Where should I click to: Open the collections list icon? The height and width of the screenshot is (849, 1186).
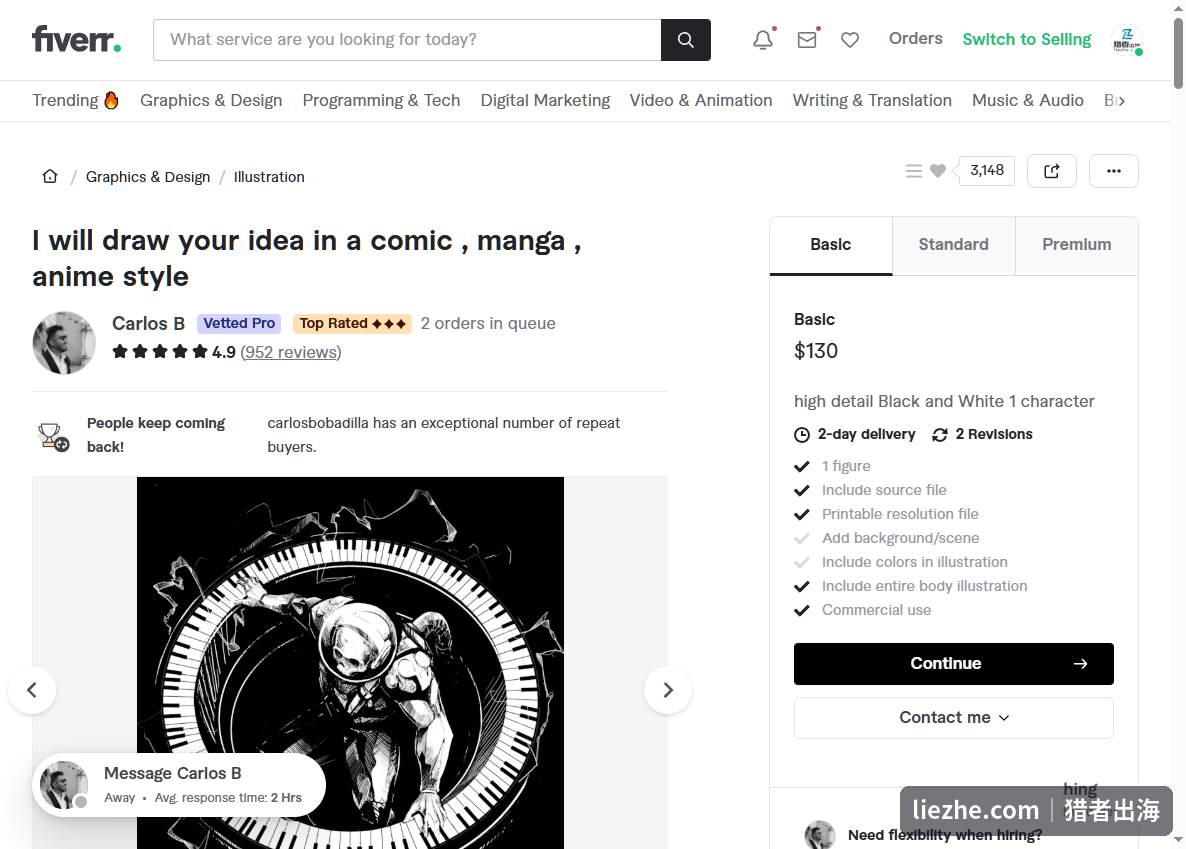[x=914, y=171]
